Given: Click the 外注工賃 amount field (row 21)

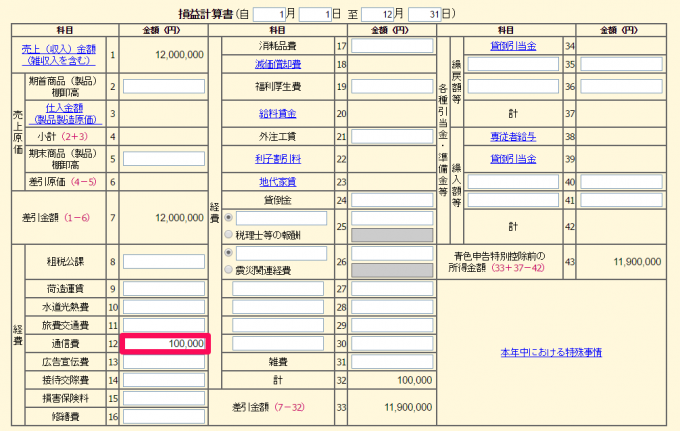Looking at the screenshot, I should (392, 137).
